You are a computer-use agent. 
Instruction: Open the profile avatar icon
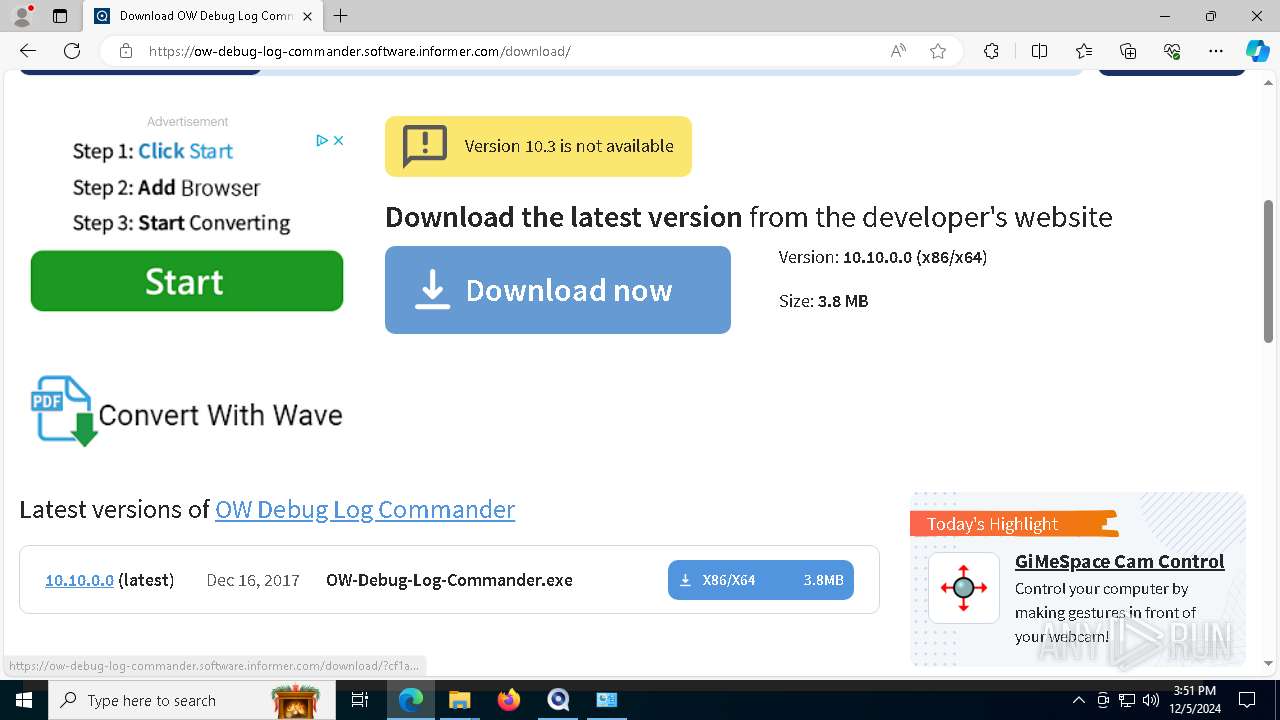[22, 16]
